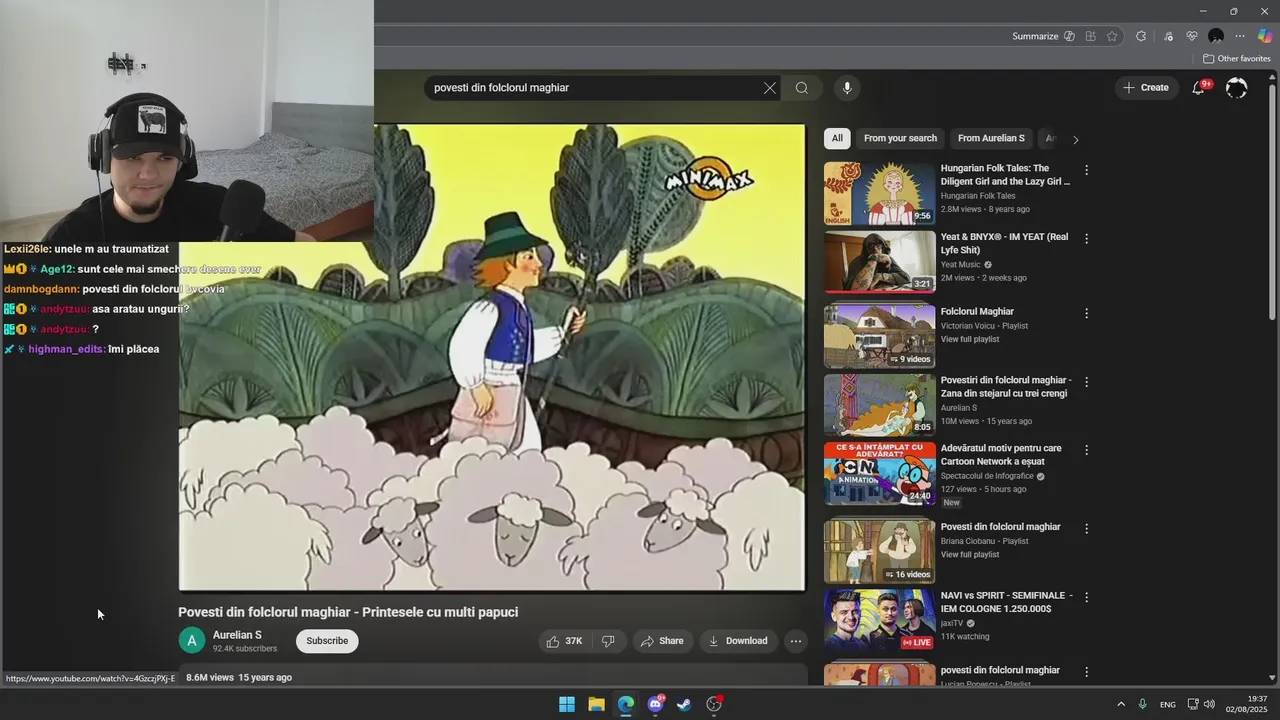Click the YouTube search magnifier button
The height and width of the screenshot is (720, 1280).
click(802, 88)
